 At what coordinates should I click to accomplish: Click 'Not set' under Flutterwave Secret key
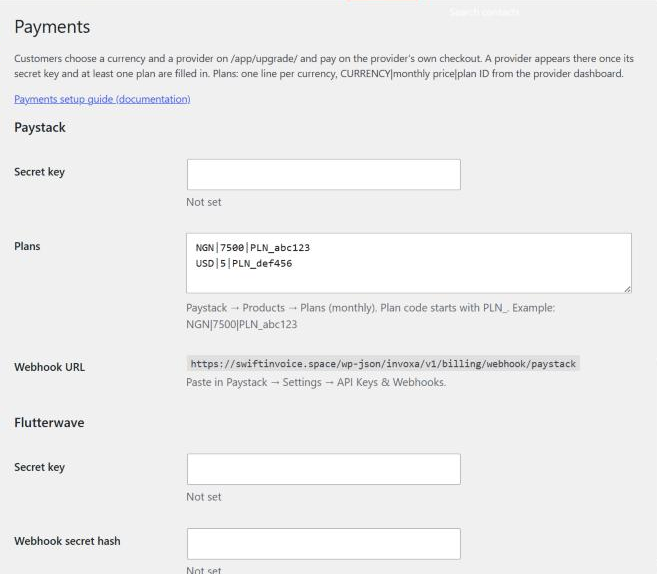point(204,497)
